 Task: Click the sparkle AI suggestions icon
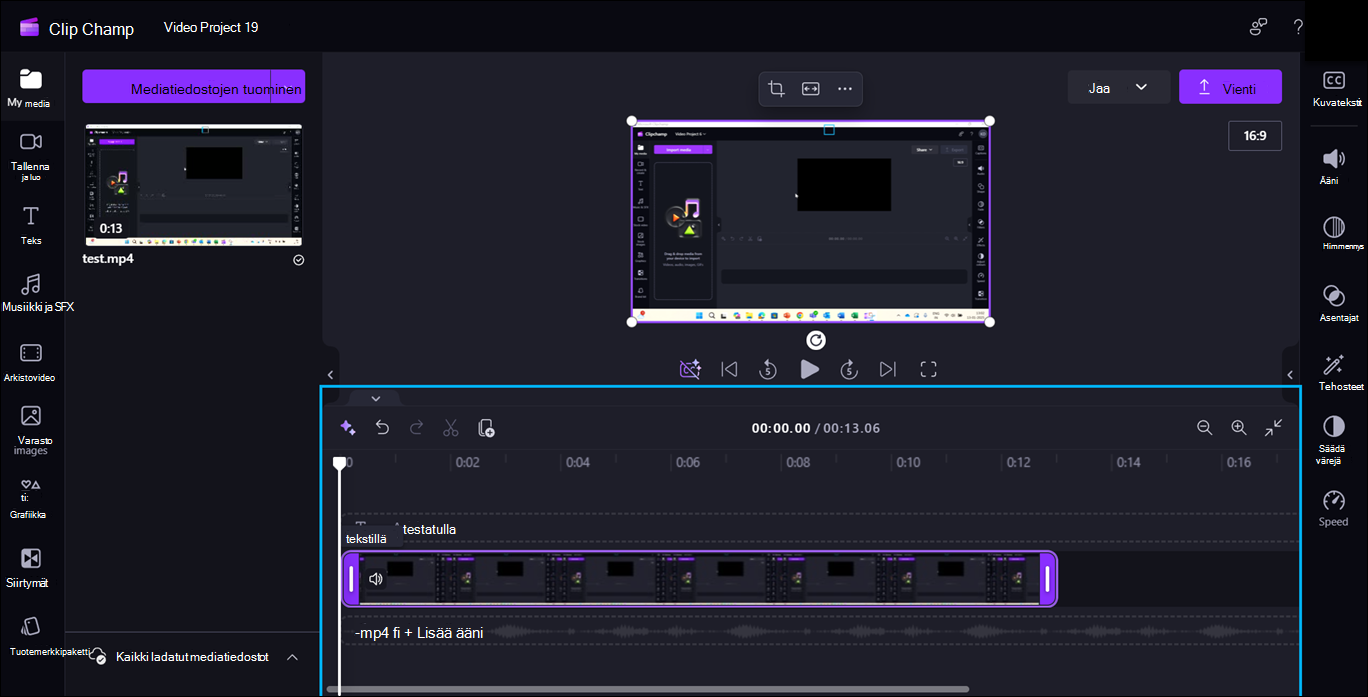[x=348, y=428]
